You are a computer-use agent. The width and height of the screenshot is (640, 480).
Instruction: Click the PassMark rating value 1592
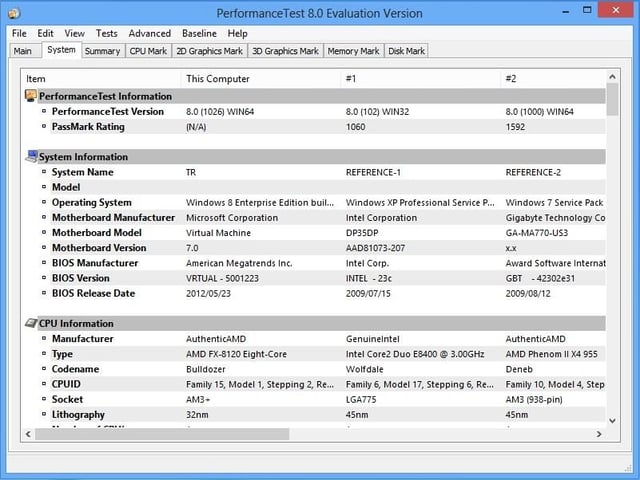pyautogui.click(x=515, y=127)
